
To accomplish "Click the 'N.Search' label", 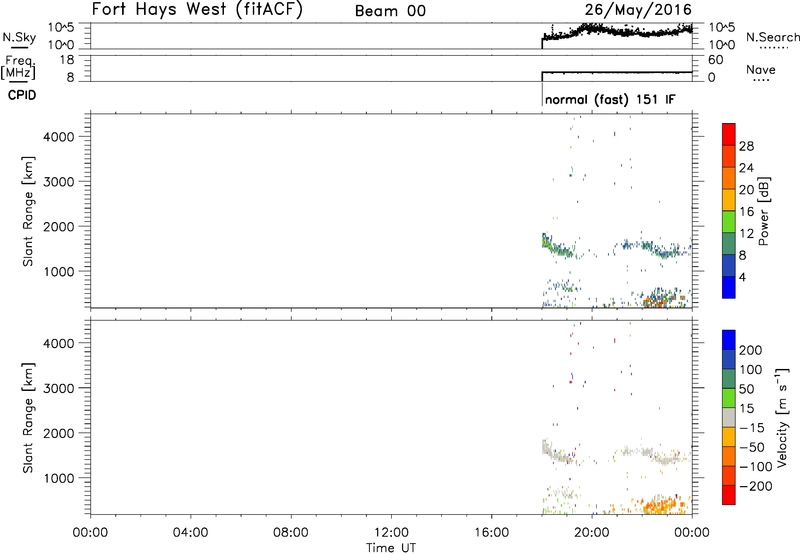I will (772, 37).
